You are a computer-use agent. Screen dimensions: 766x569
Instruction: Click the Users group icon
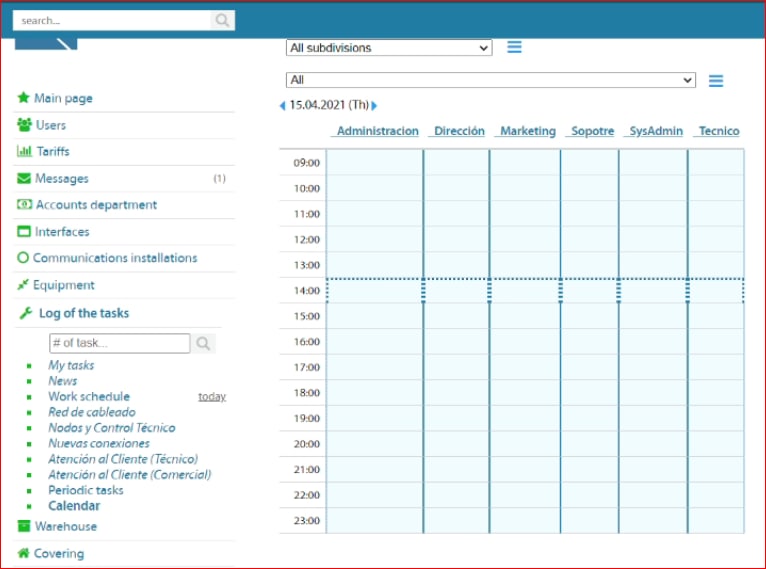pos(24,125)
